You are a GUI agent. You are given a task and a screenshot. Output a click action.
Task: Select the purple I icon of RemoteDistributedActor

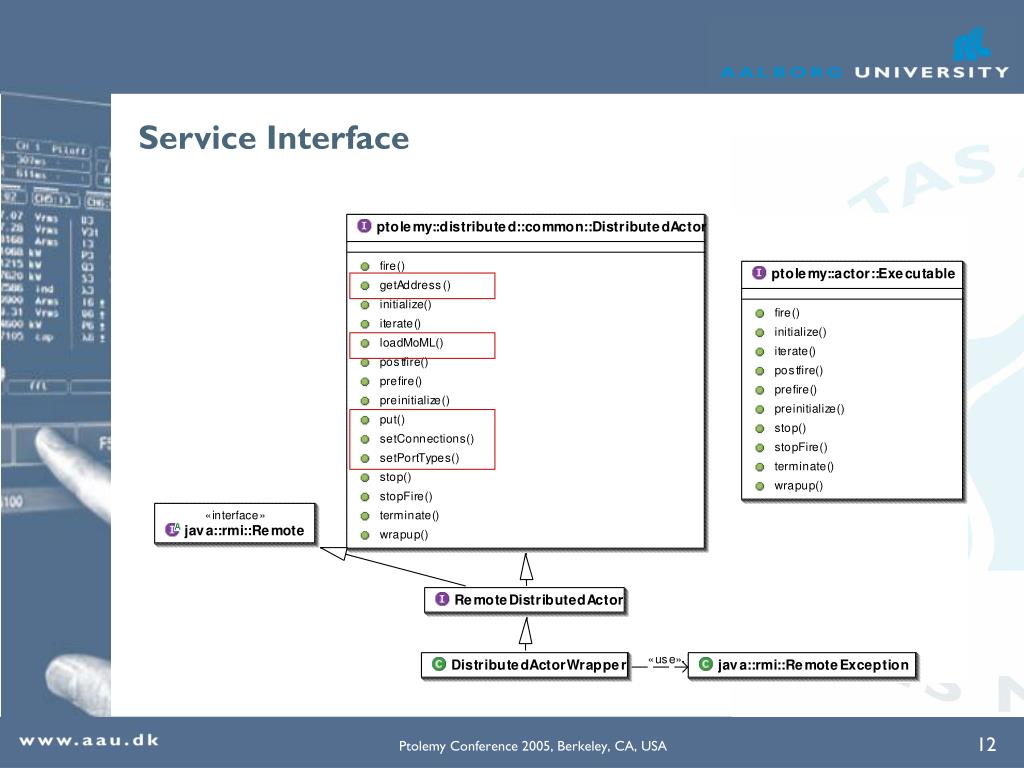coord(442,599)
